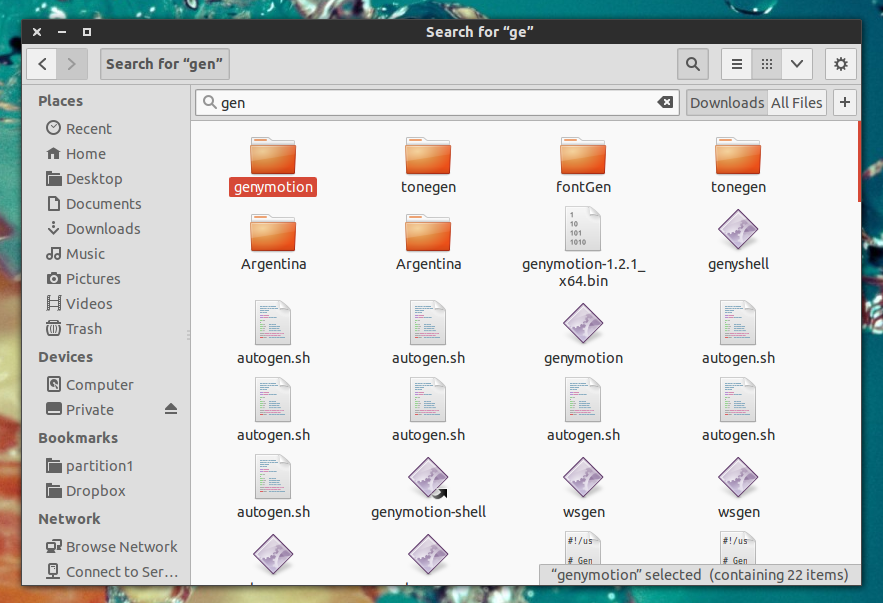
Task: Select the highlighted genymotion folder
Action: click(x=273, y=166)
